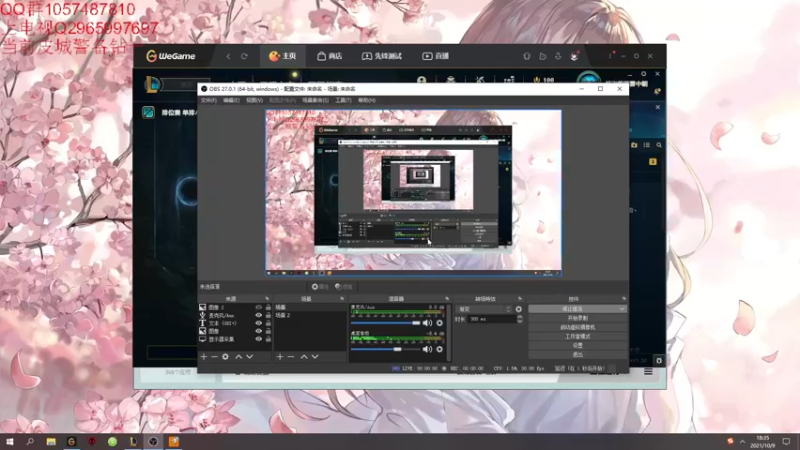Viewport: 800px width, 450px height.
Task: Add a new scene with plus
Action: [280, 357]
